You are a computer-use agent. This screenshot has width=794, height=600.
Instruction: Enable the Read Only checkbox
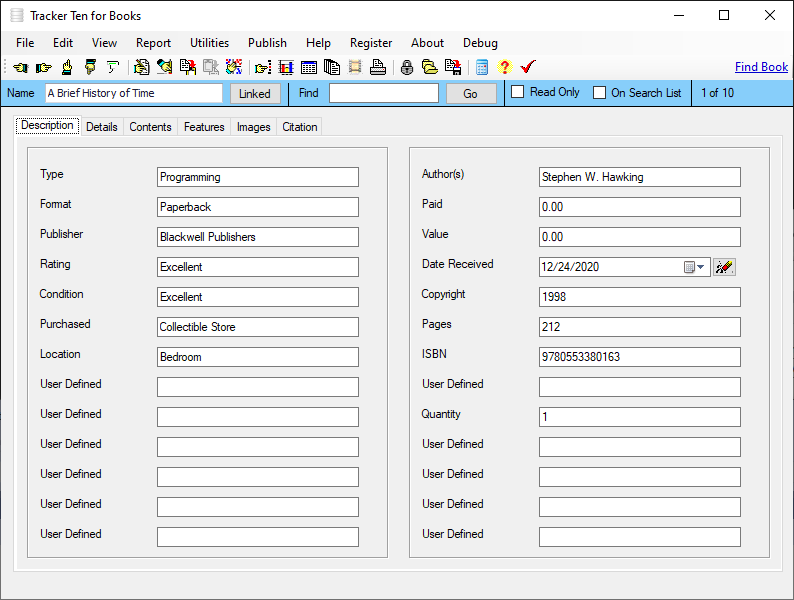pos(518,93)
